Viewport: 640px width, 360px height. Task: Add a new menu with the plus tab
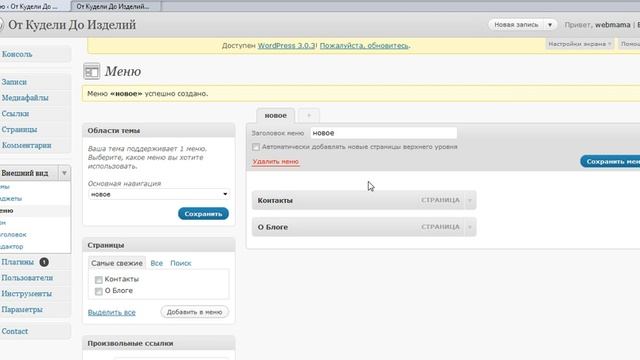coord(309,116)
